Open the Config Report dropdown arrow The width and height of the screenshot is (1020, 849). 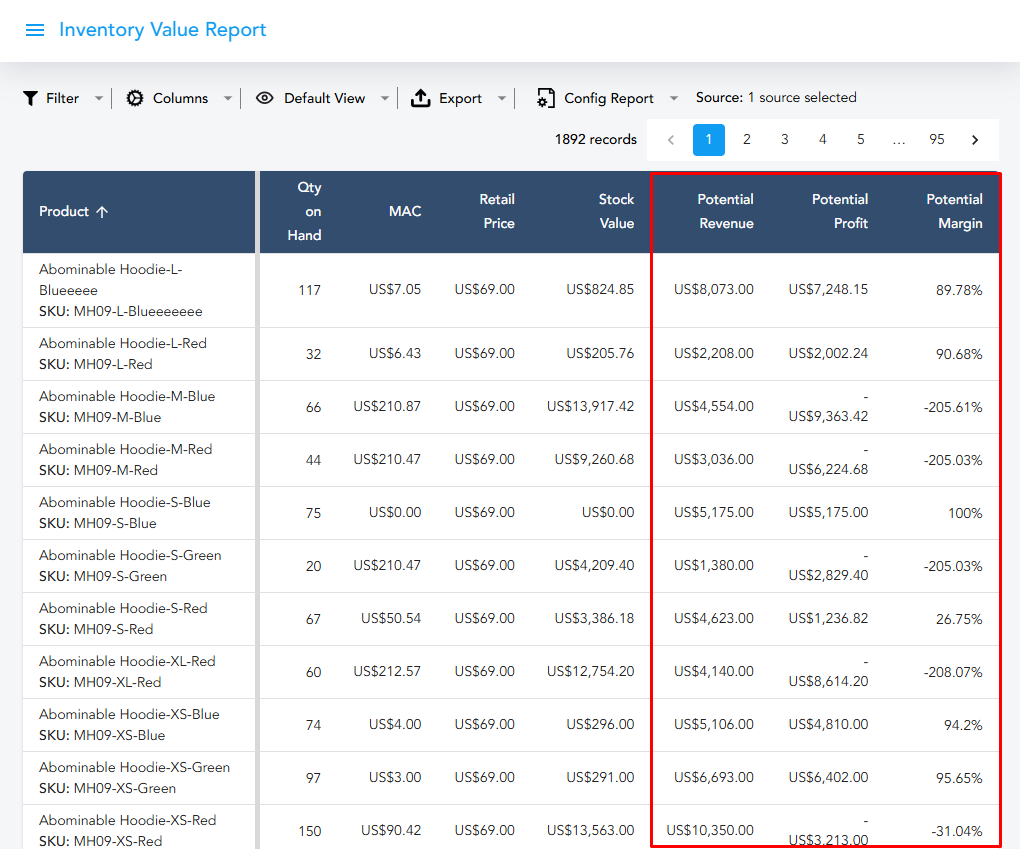[674, 98]
